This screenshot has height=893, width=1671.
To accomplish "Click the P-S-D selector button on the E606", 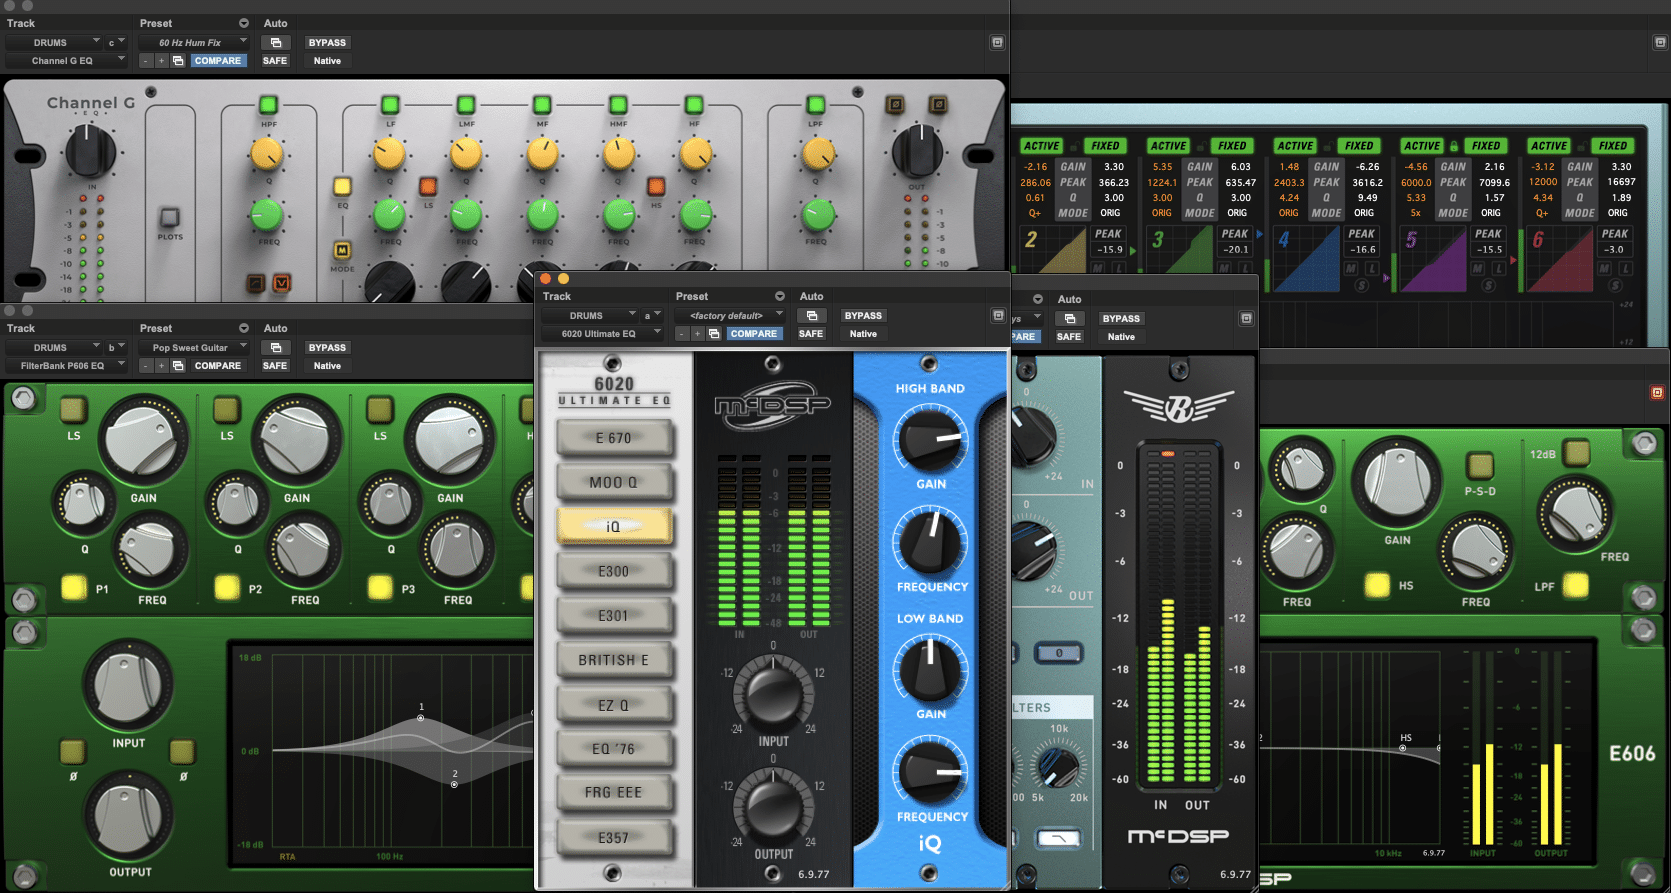I will click(1480, 464).
